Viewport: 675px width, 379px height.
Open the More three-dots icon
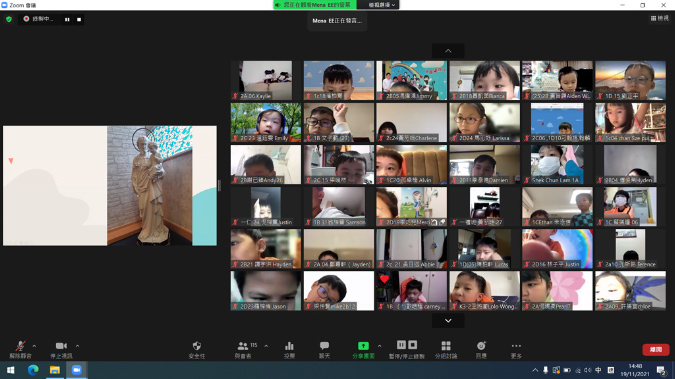516,346
